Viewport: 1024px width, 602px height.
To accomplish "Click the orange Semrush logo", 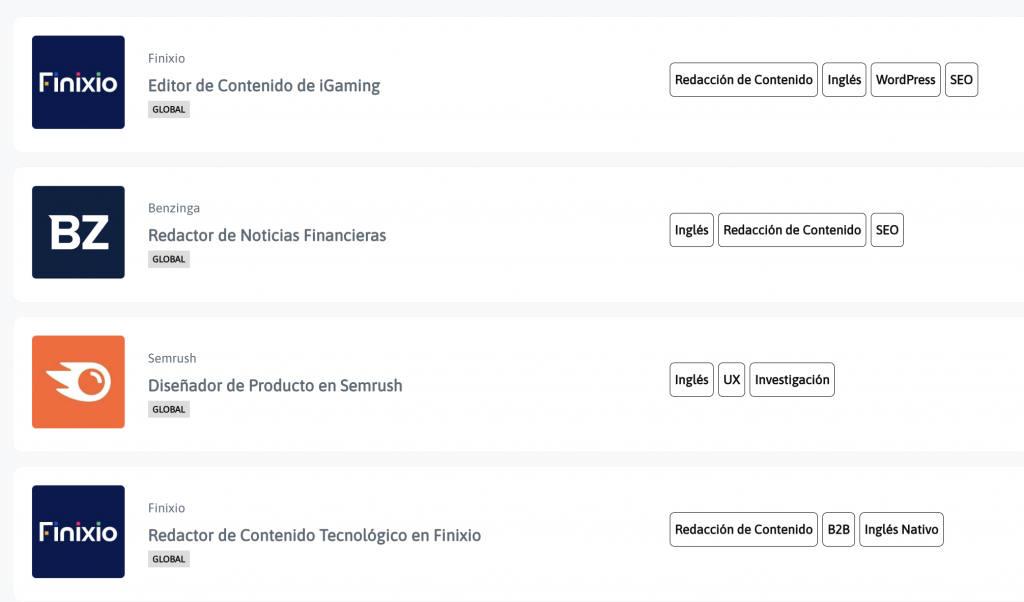I will point(78,382).
